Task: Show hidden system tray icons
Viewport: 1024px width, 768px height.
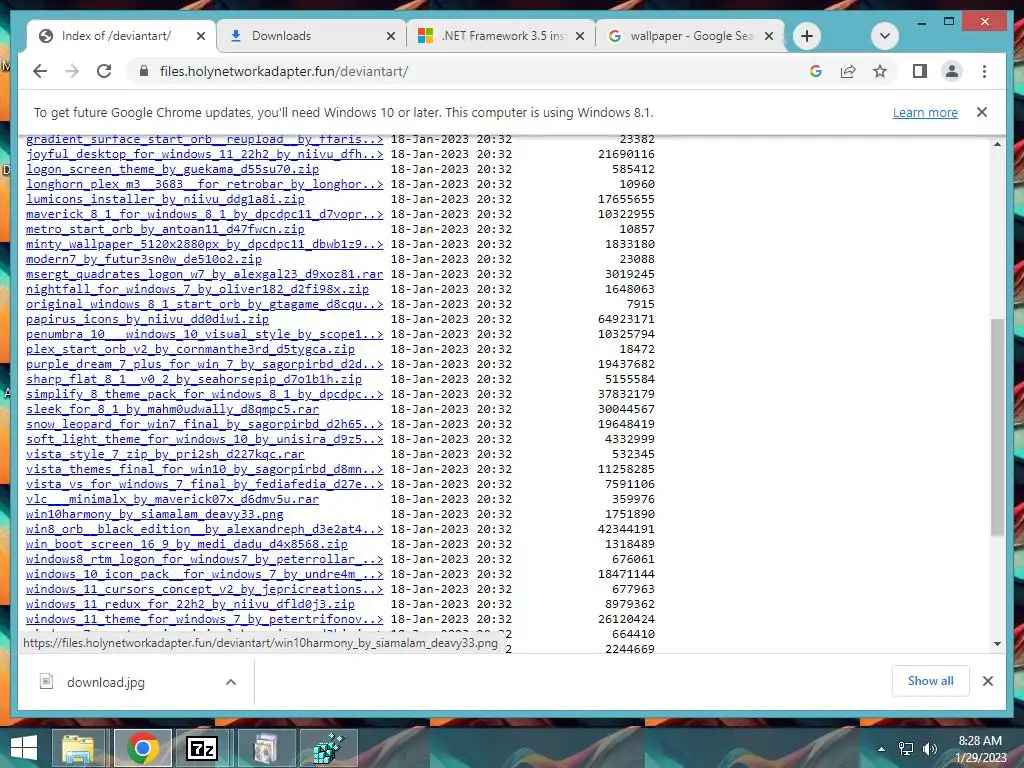Action: coord(882,749)
